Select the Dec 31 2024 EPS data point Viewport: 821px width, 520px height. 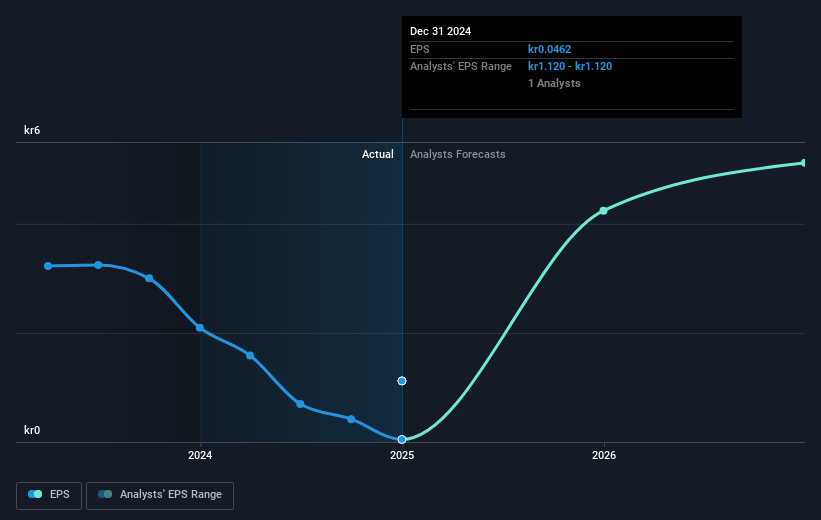402,439
